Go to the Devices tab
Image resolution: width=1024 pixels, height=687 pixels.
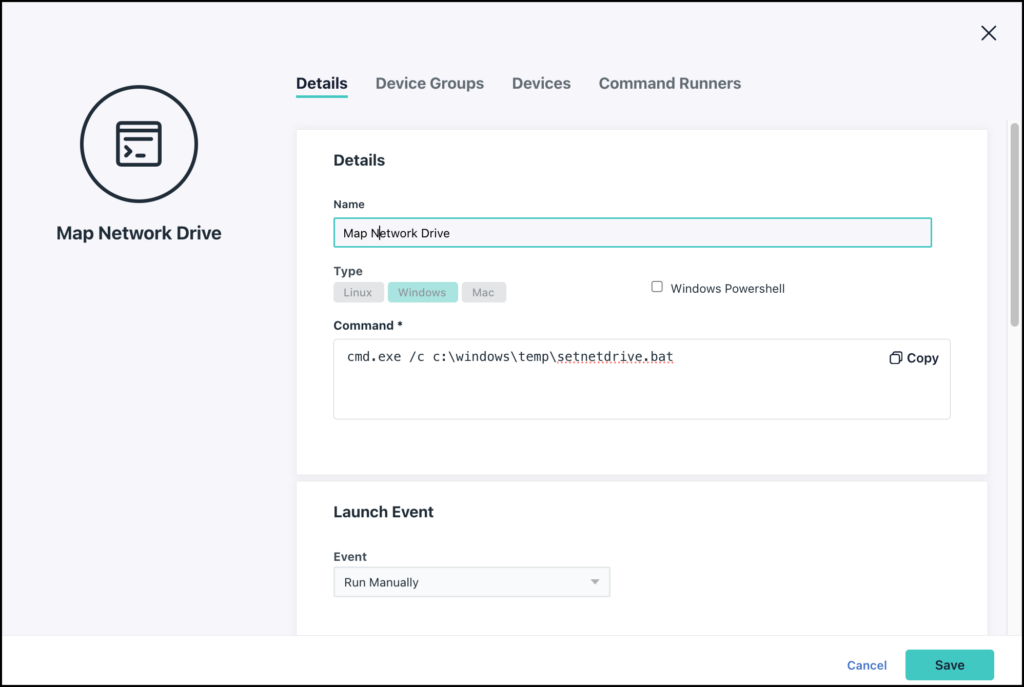point(541,84)
